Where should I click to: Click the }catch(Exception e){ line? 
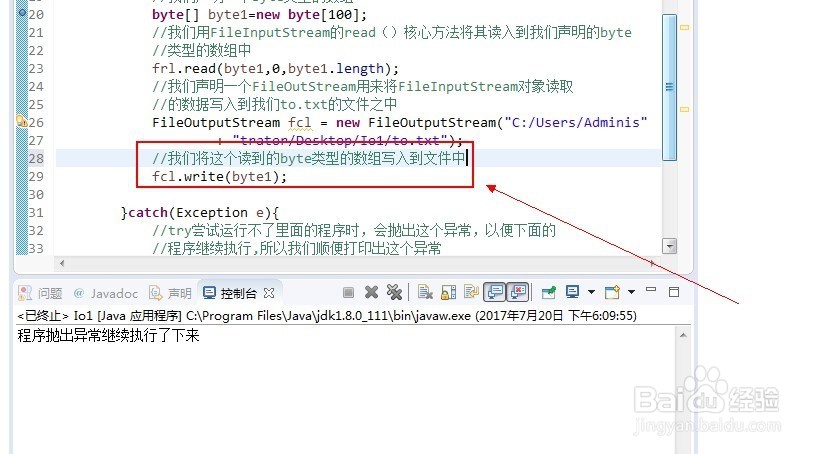(x=200, y=212)
